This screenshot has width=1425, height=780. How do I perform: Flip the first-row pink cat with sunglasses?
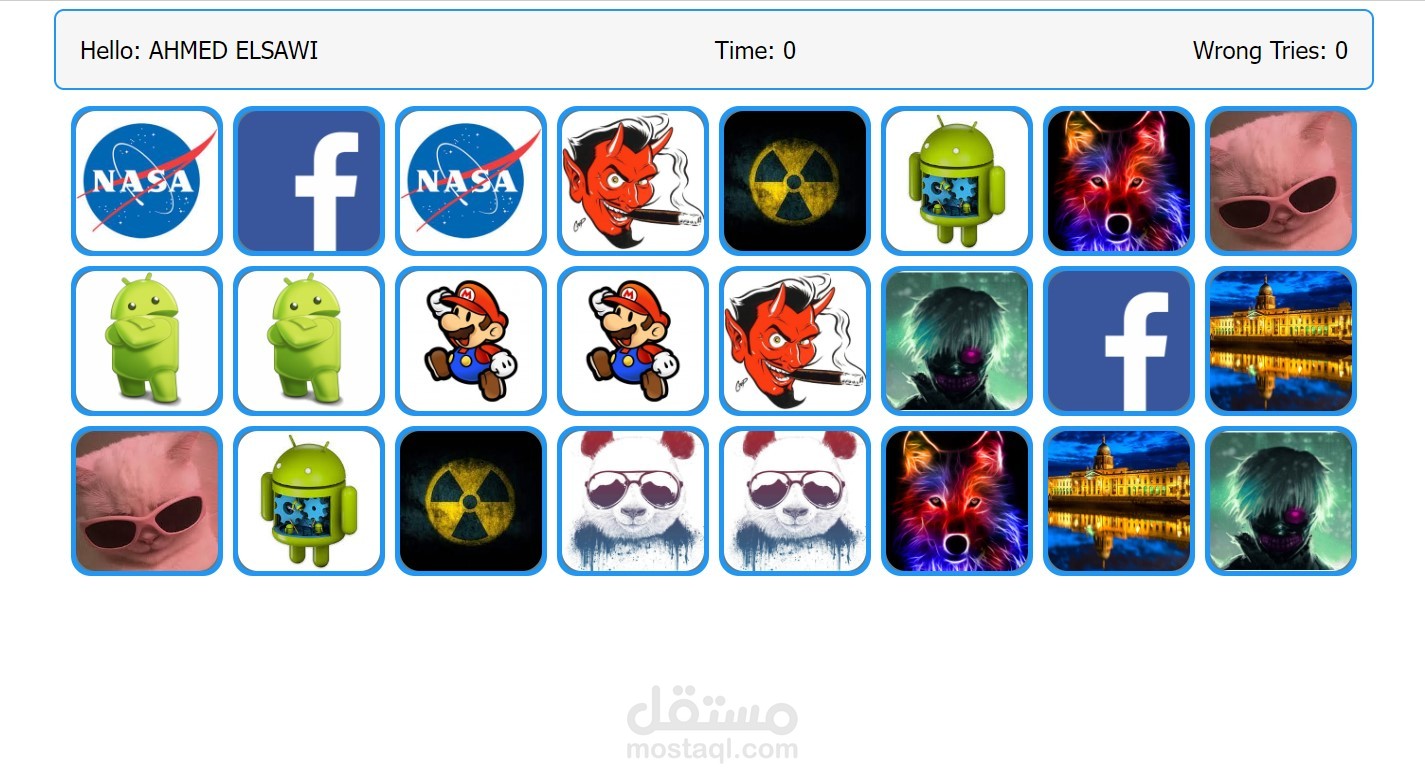tap(1281, 181)
